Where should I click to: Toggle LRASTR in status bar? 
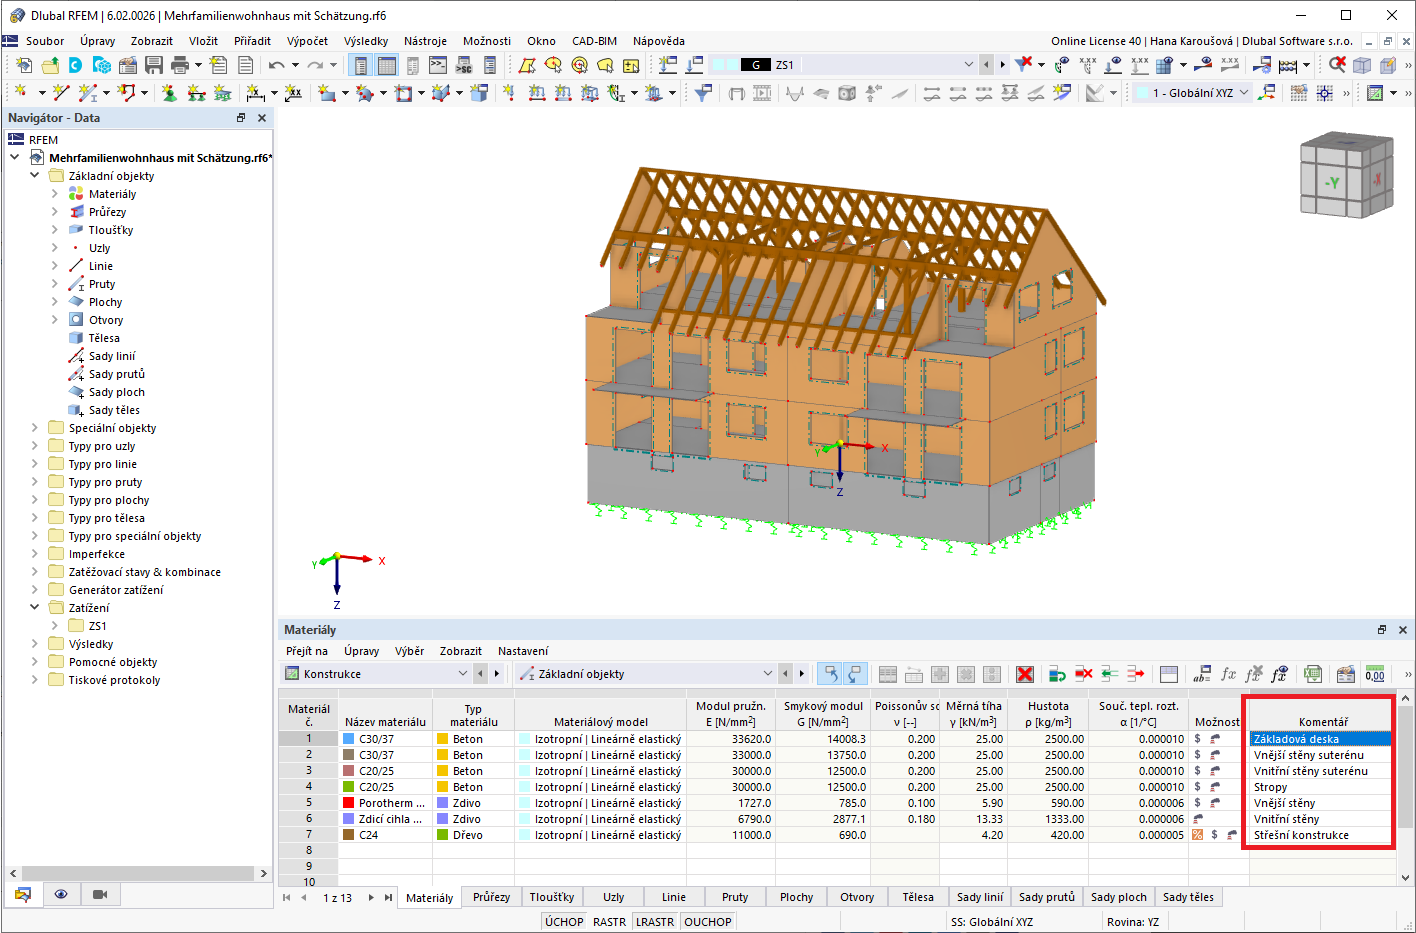coord(655,922)
